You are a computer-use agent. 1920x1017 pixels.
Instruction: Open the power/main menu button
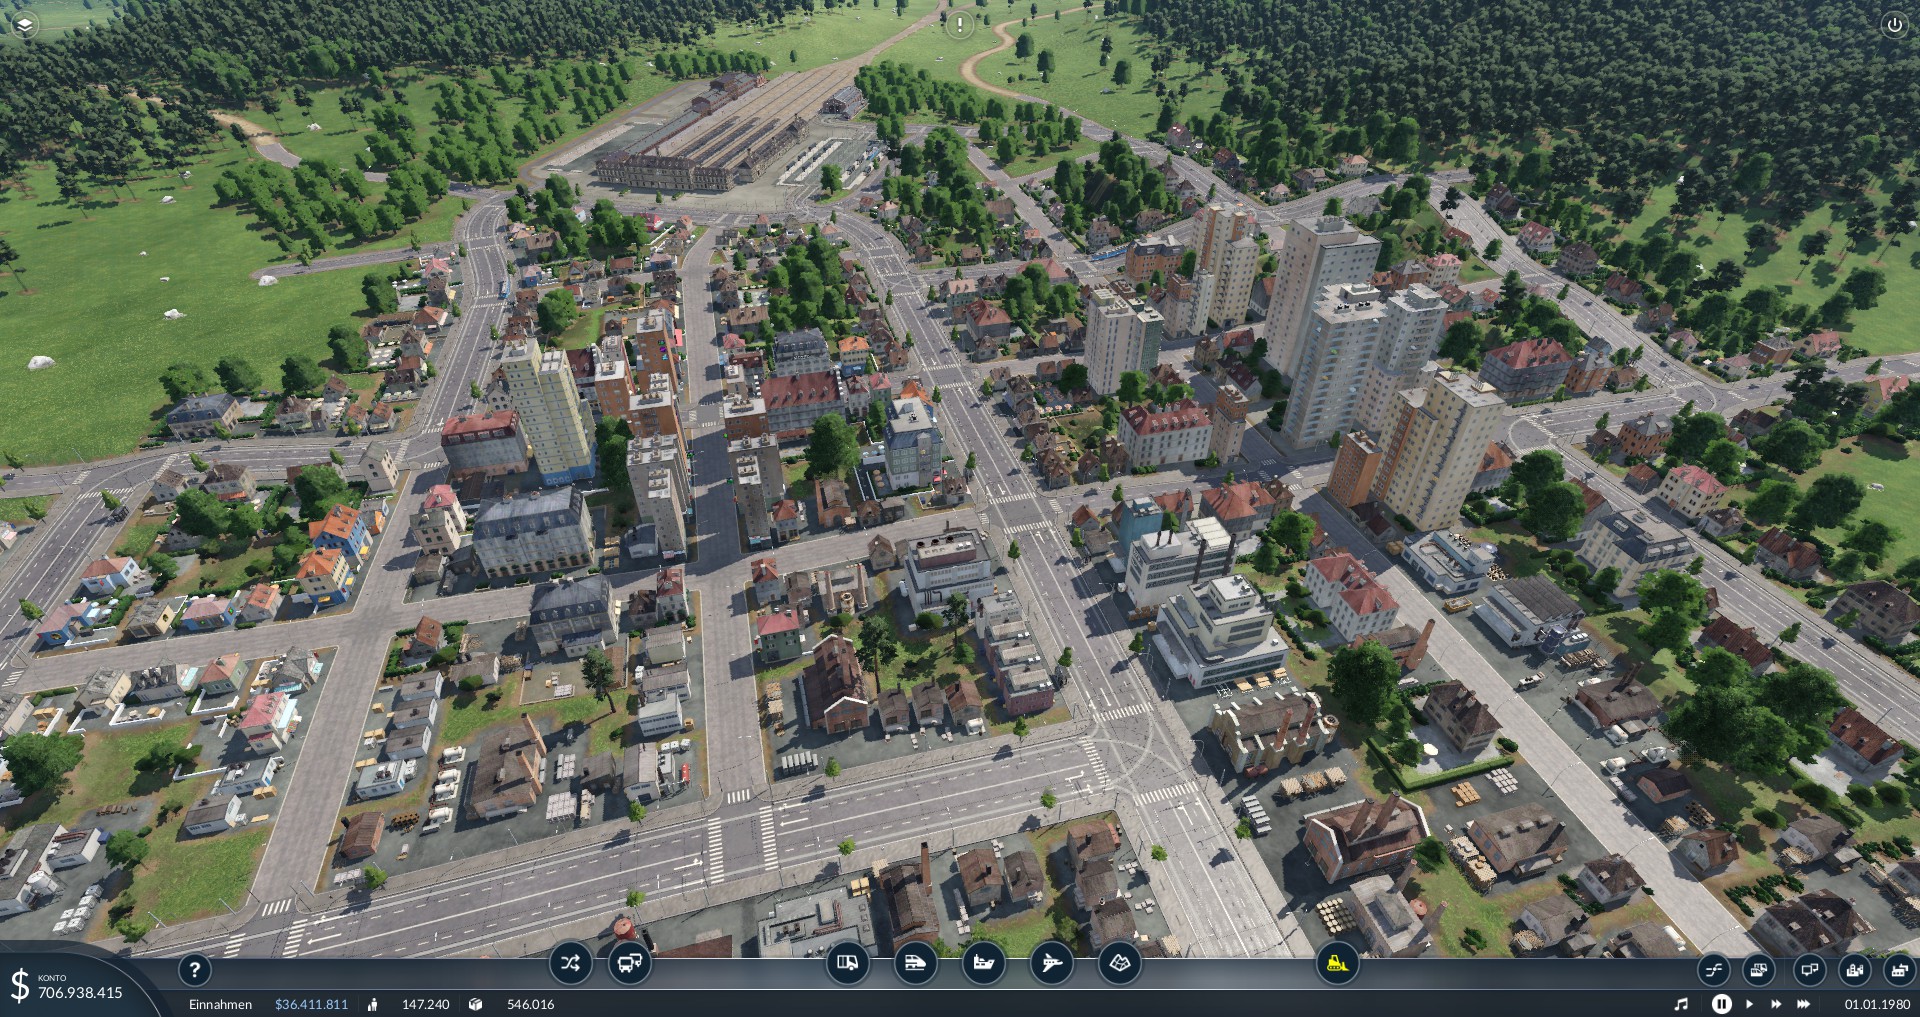(1894, 25)
